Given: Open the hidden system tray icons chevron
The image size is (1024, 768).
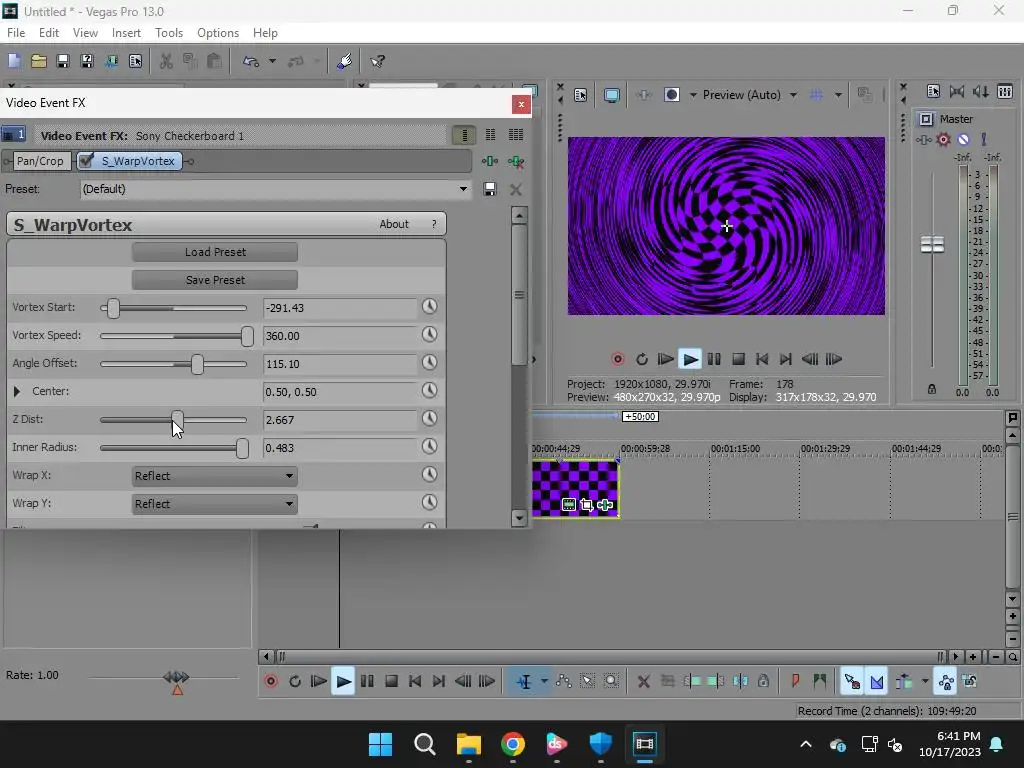Looking at the screenshot, I should pyautogui.click(x=806, y=744).
